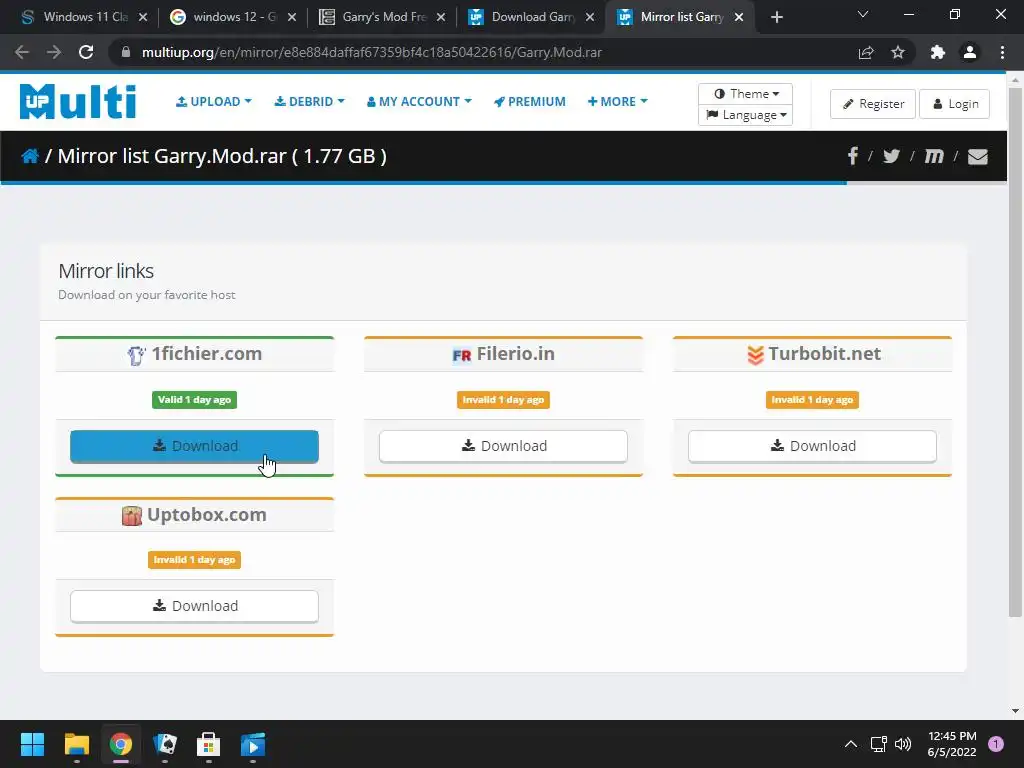Click Filerio.in Invalid 1 day ago badge

(504, 400)
